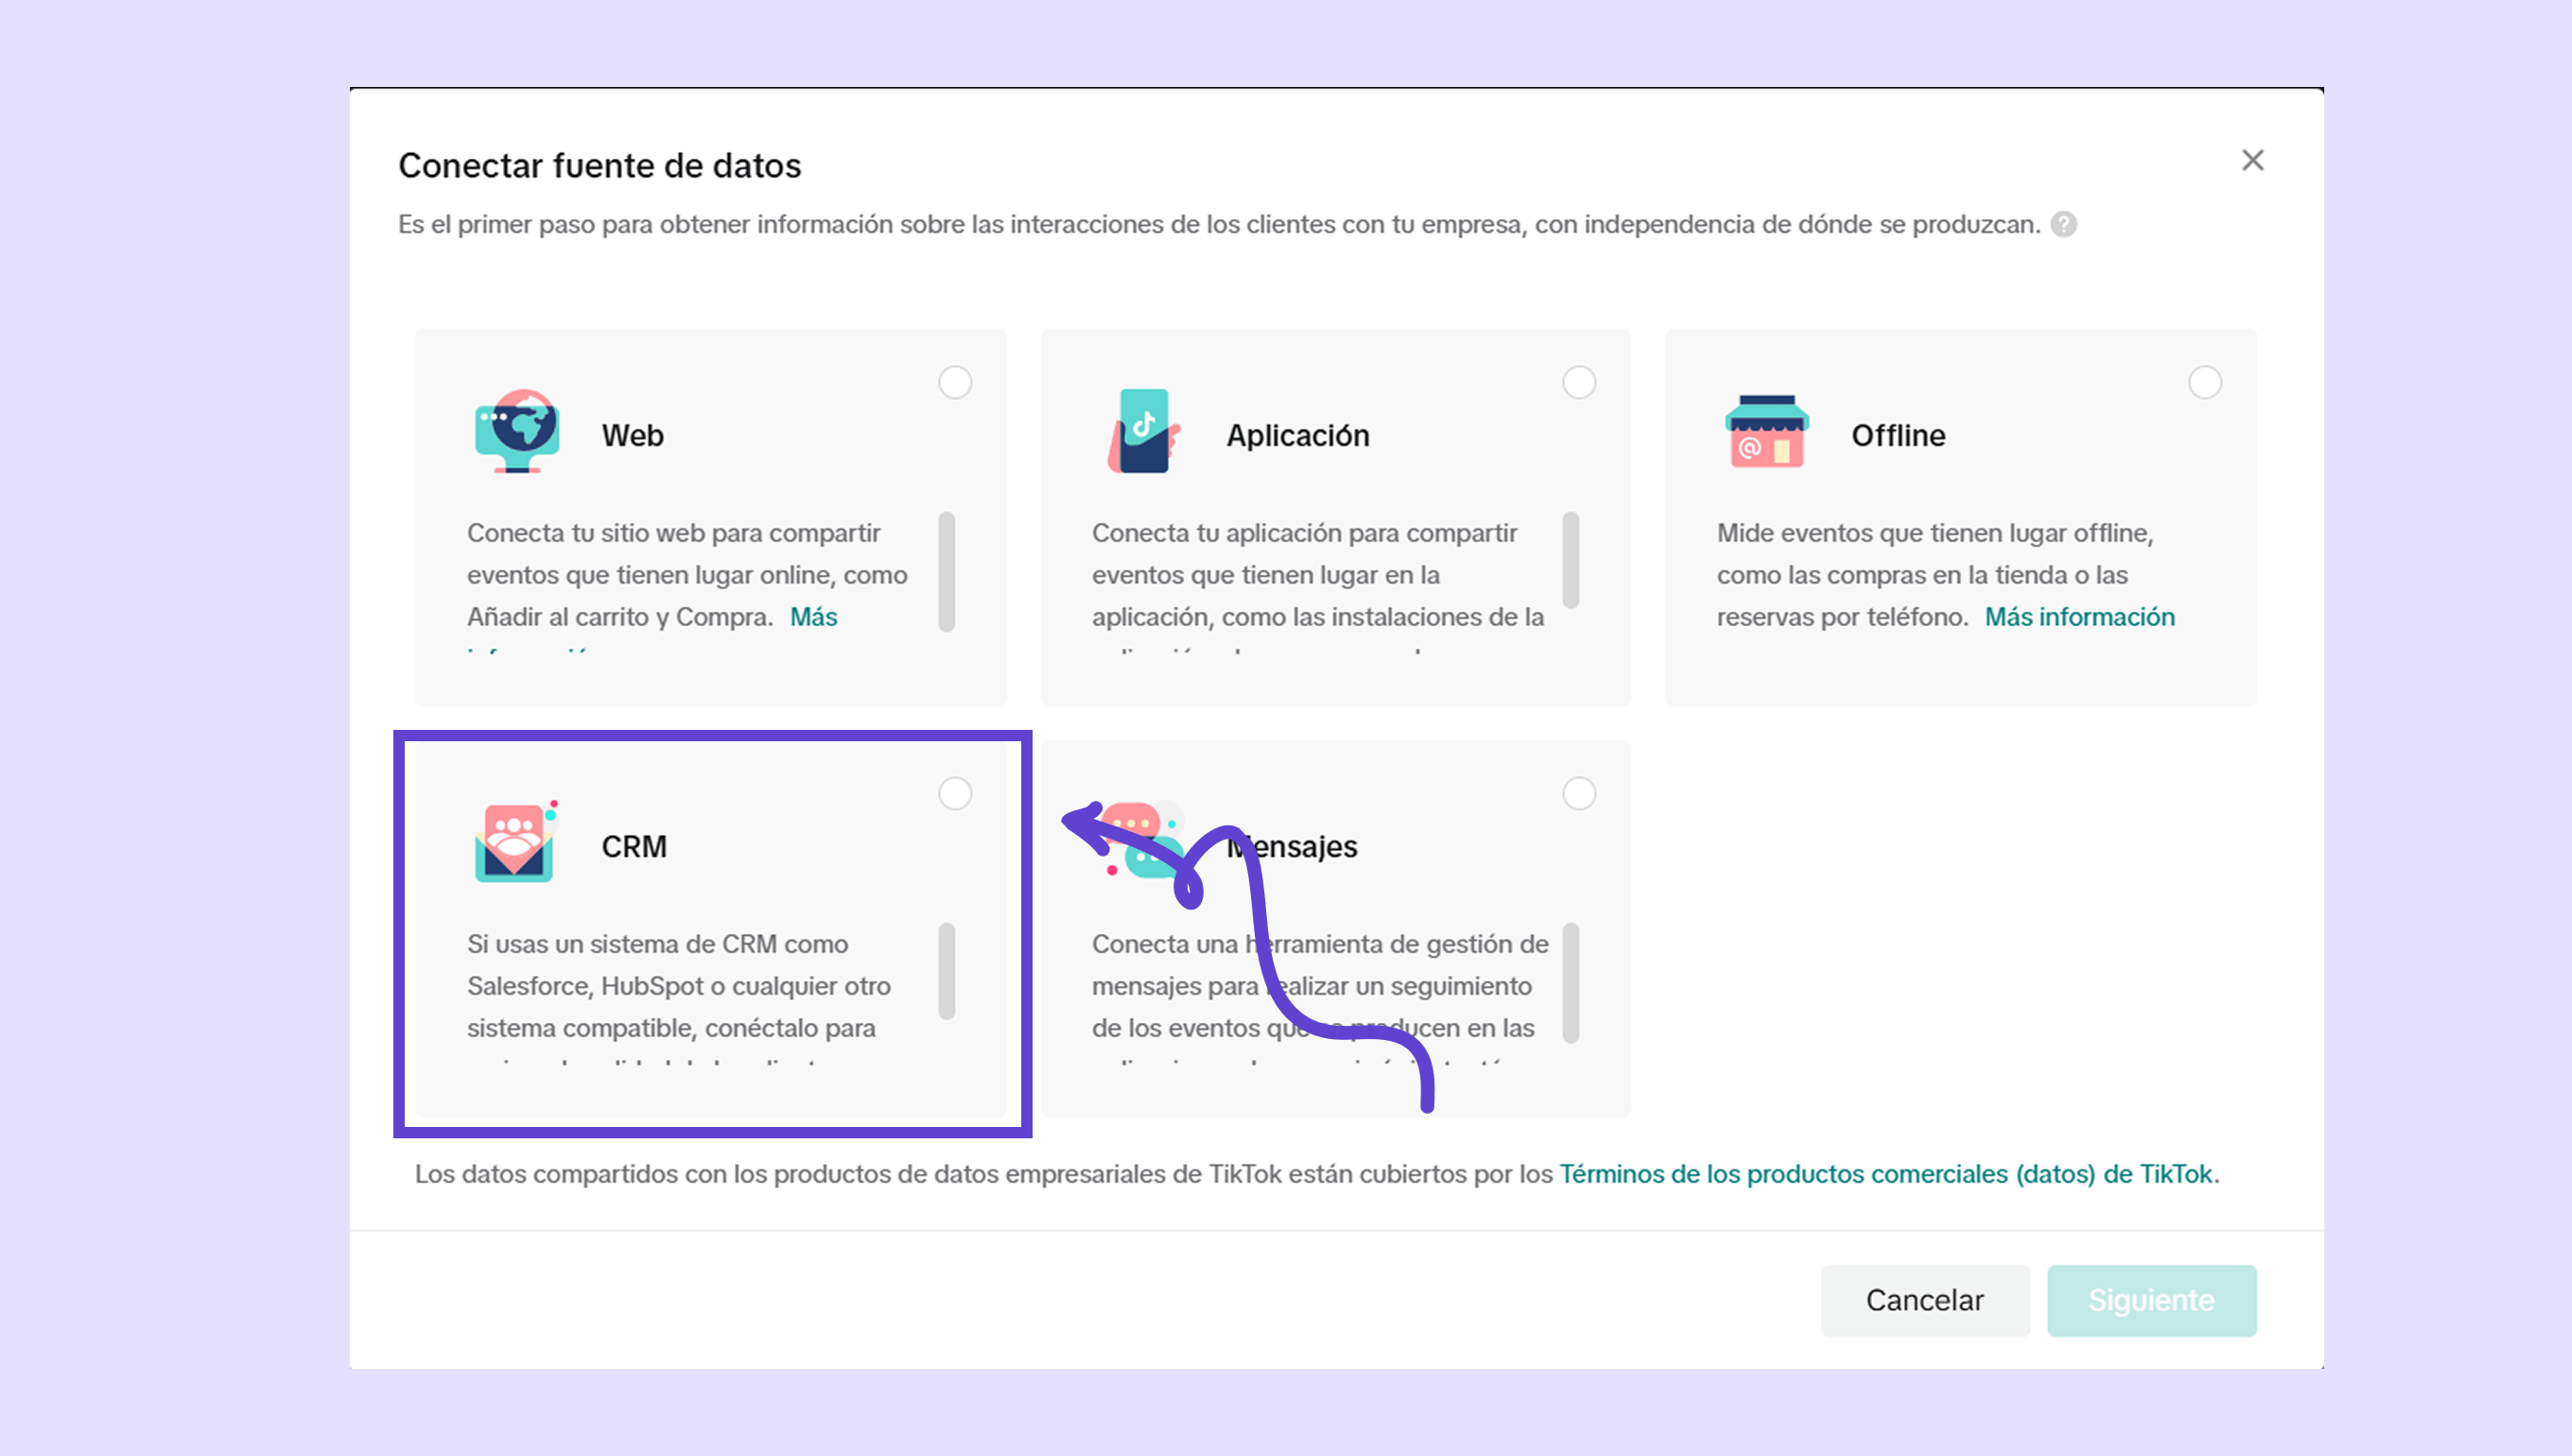The width and height of the screenshot is (2572, 1456).
Task: Open Términos de los productos comerciales link
Action: pyautogui.click(x=1886, y=1174)
